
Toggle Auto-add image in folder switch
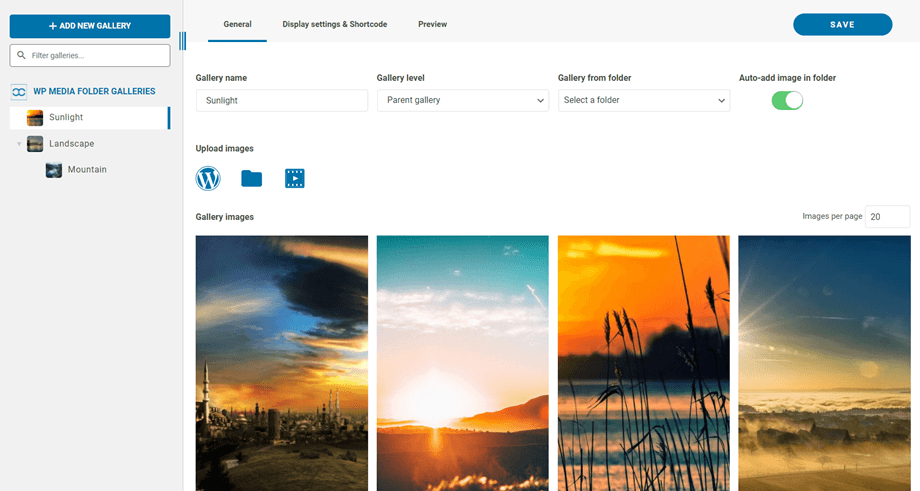[787, 100]
